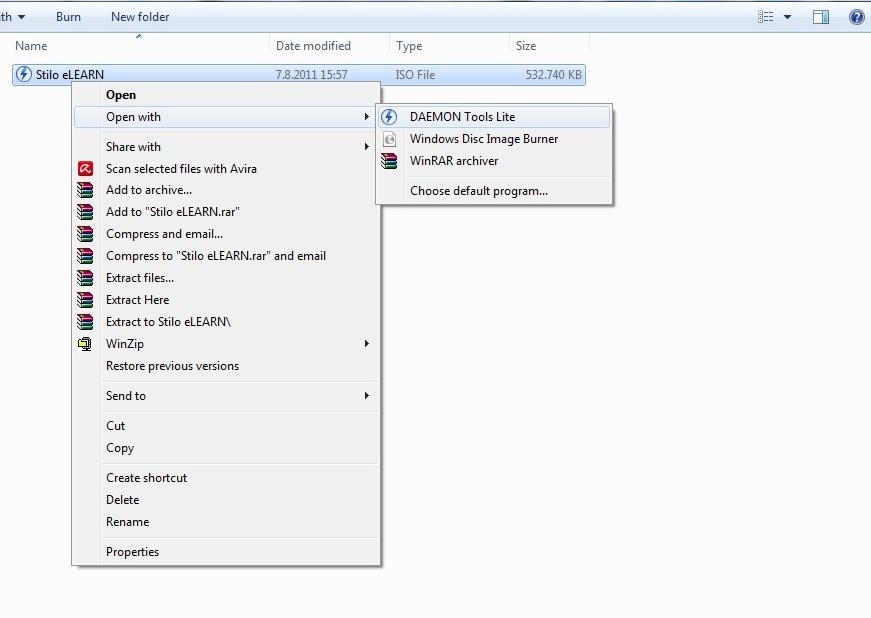Open the toolbar dropdown left of Burn
This screenshot has width=871, height=618.
tap(21, 17)
